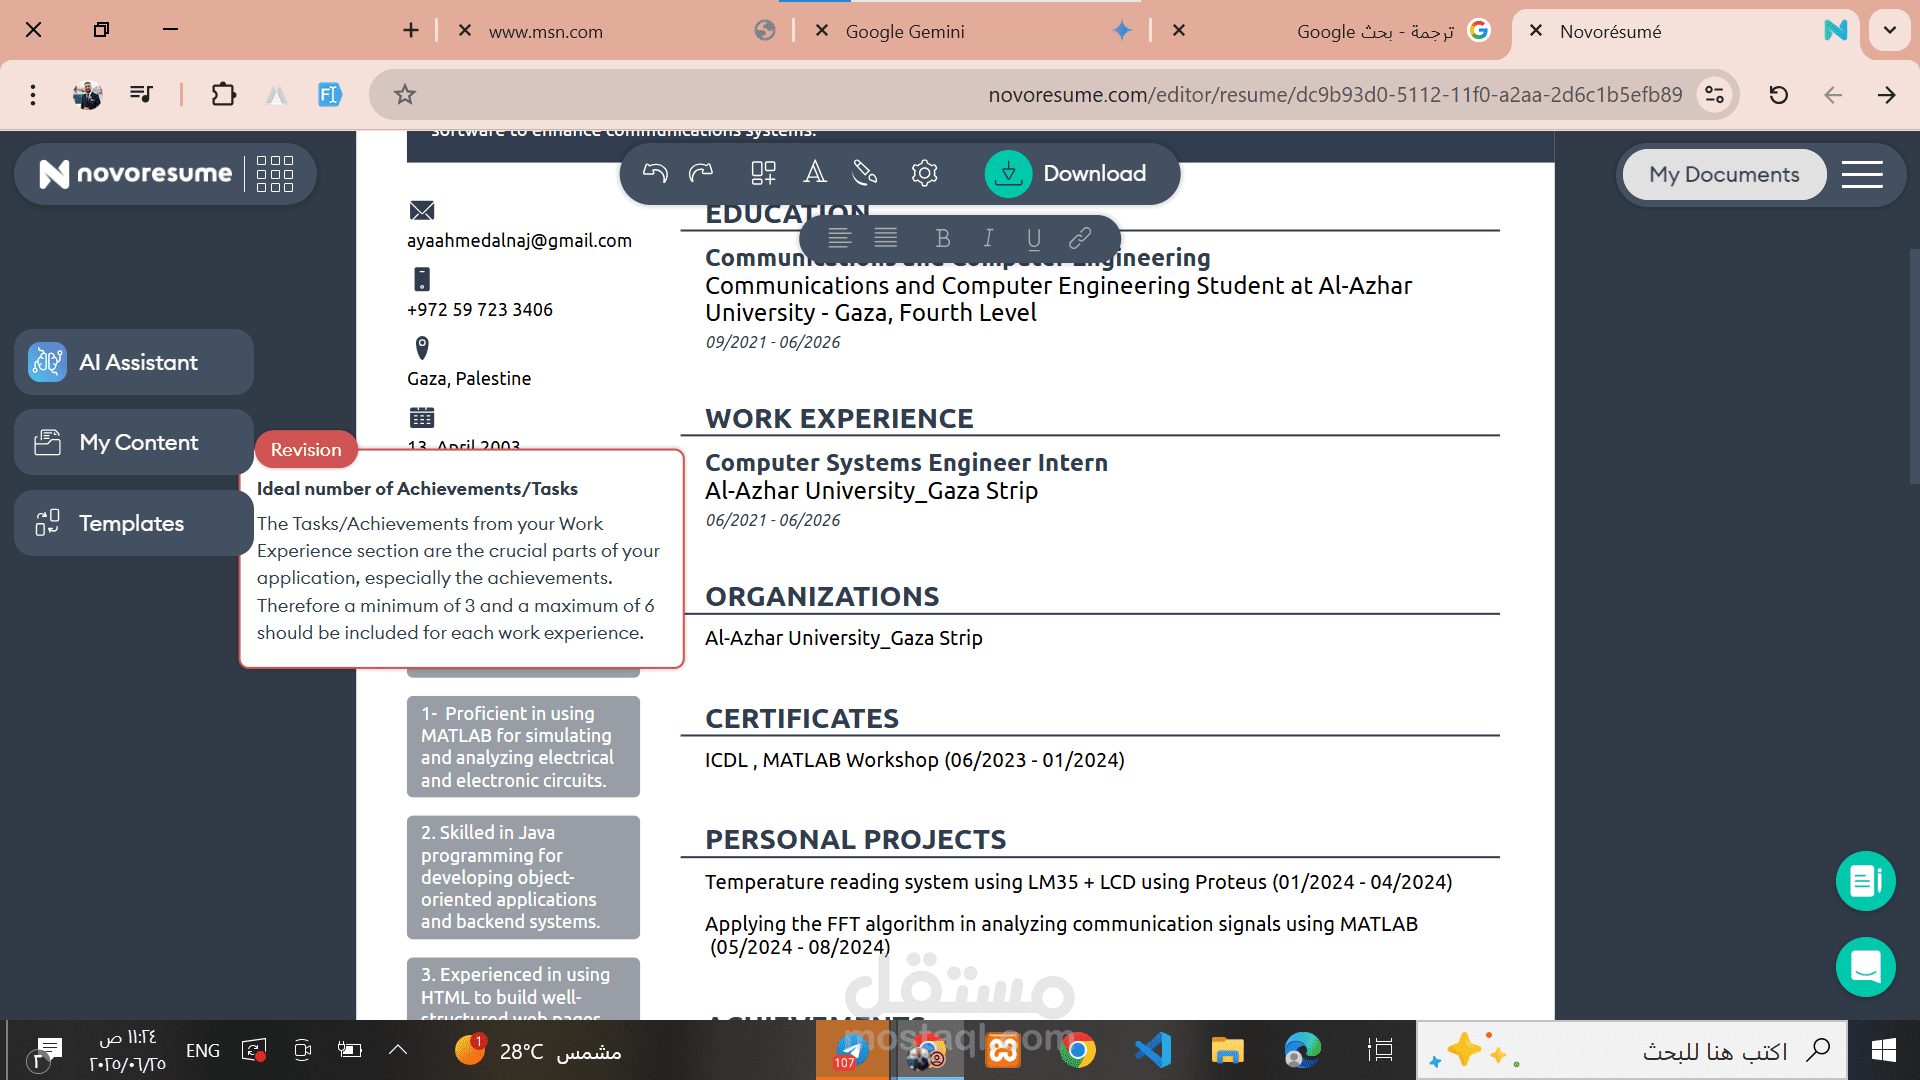Open the green chat support floating button

[x=1866, y=967]
